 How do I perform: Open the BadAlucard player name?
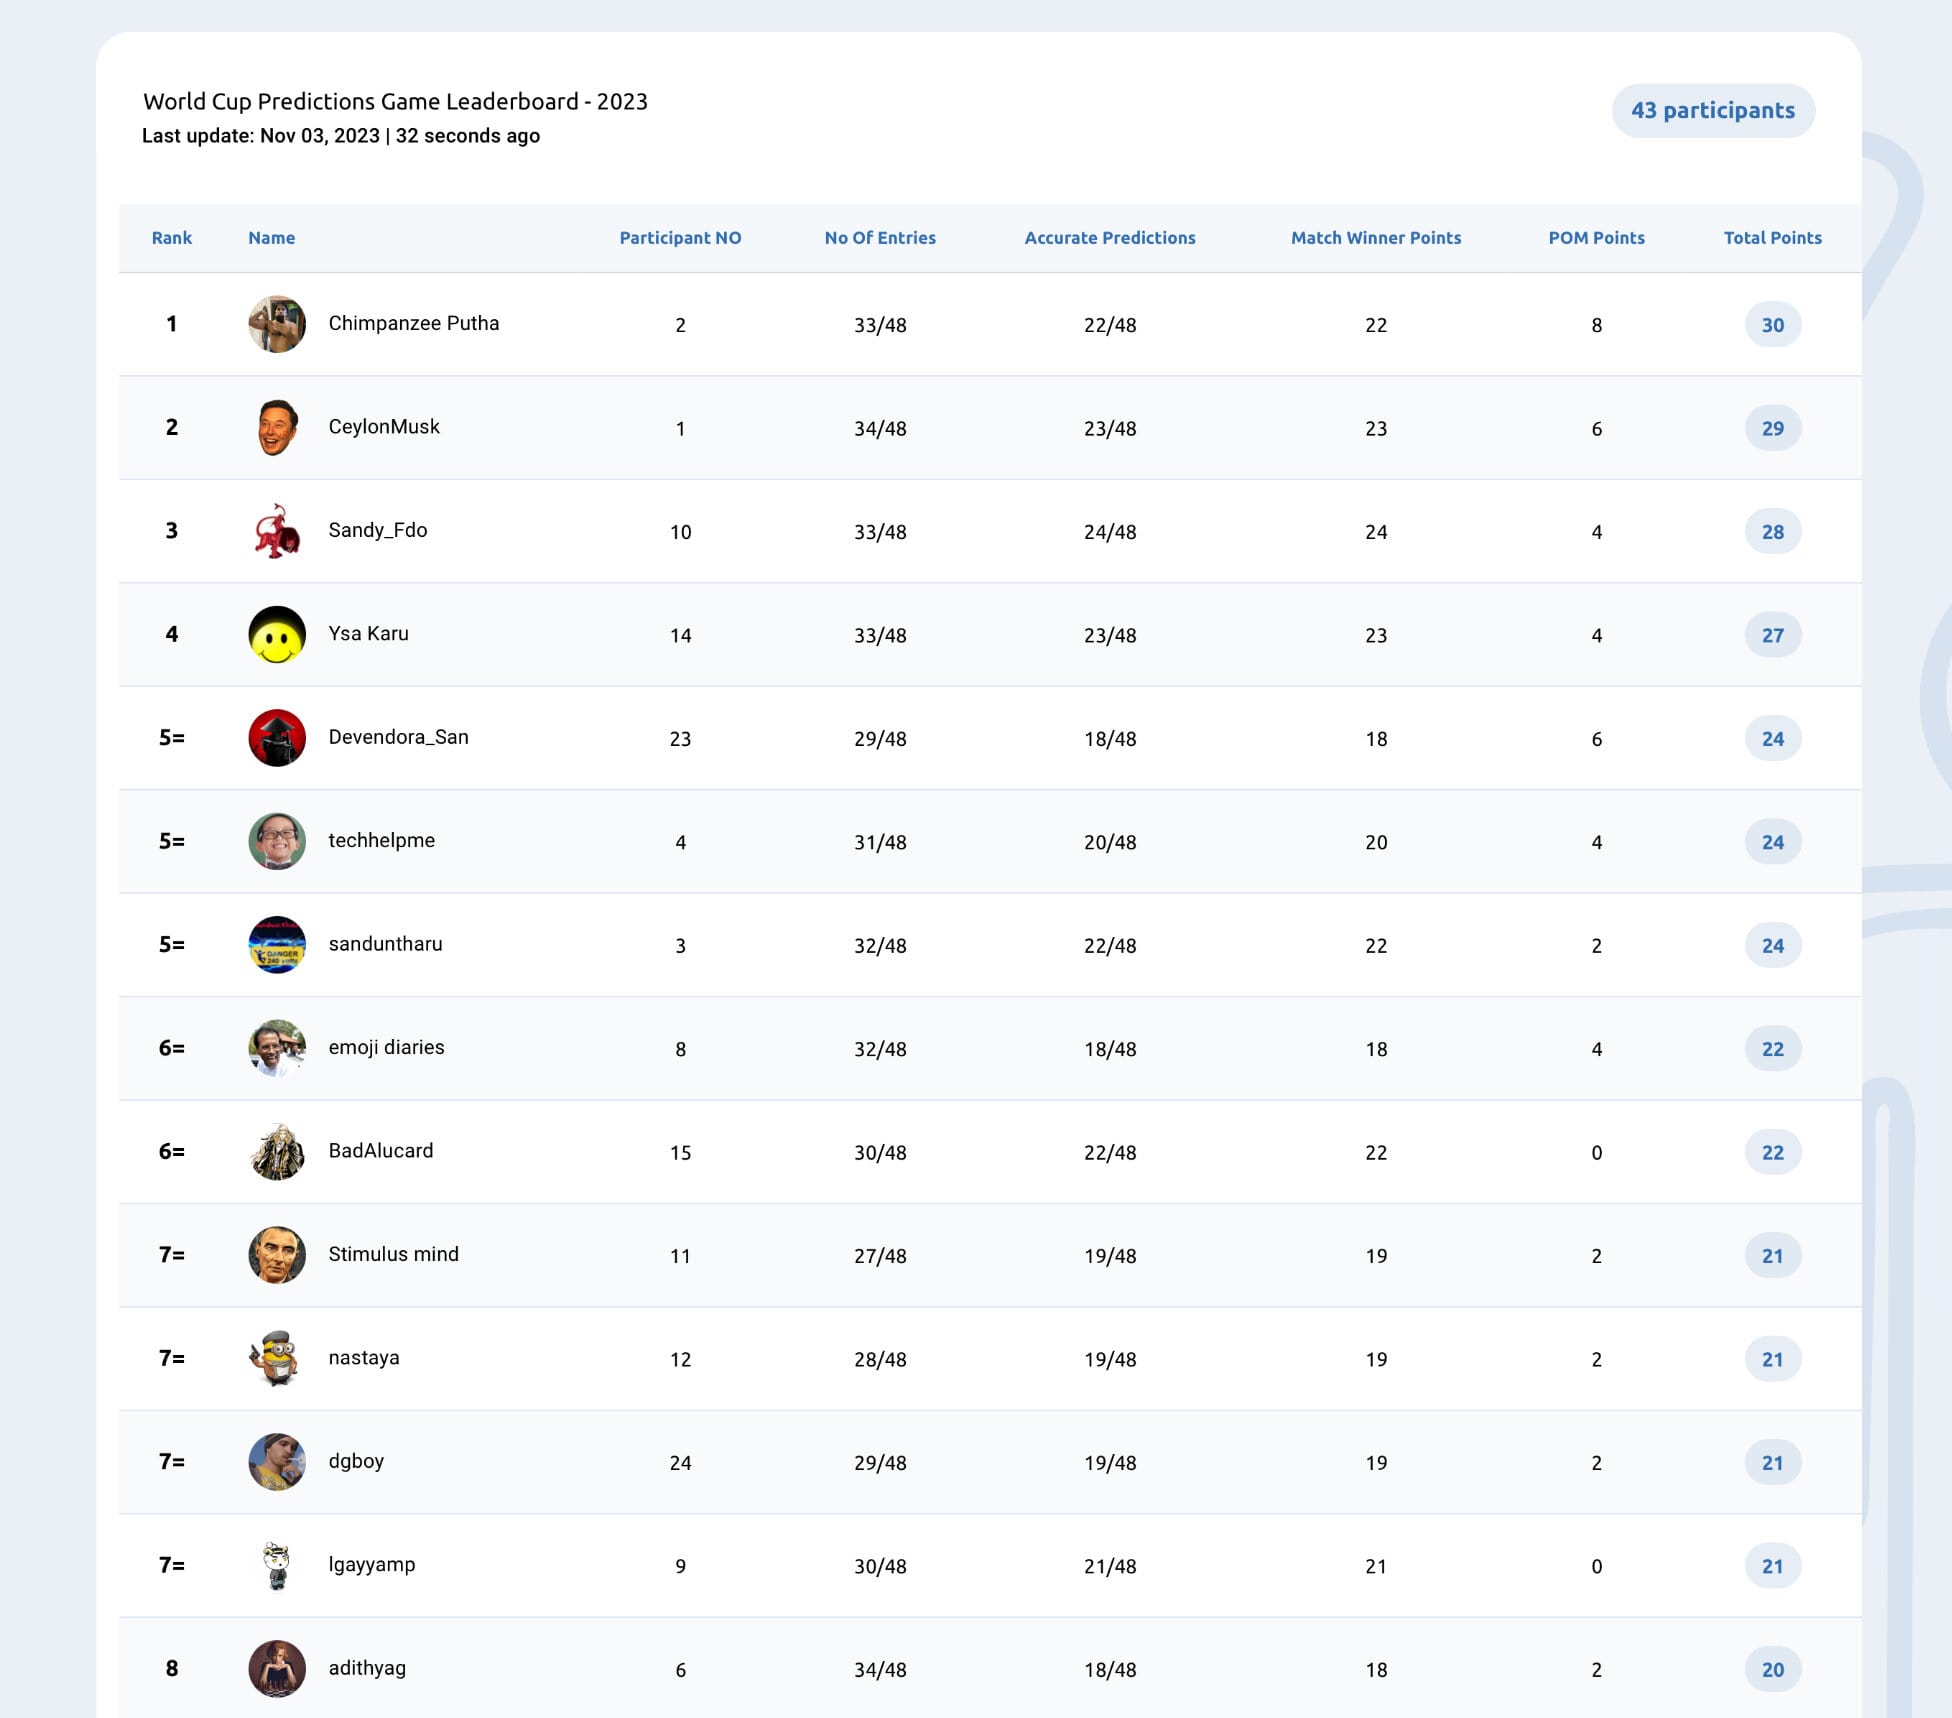pyautogui.click(x=380, y=1150)
